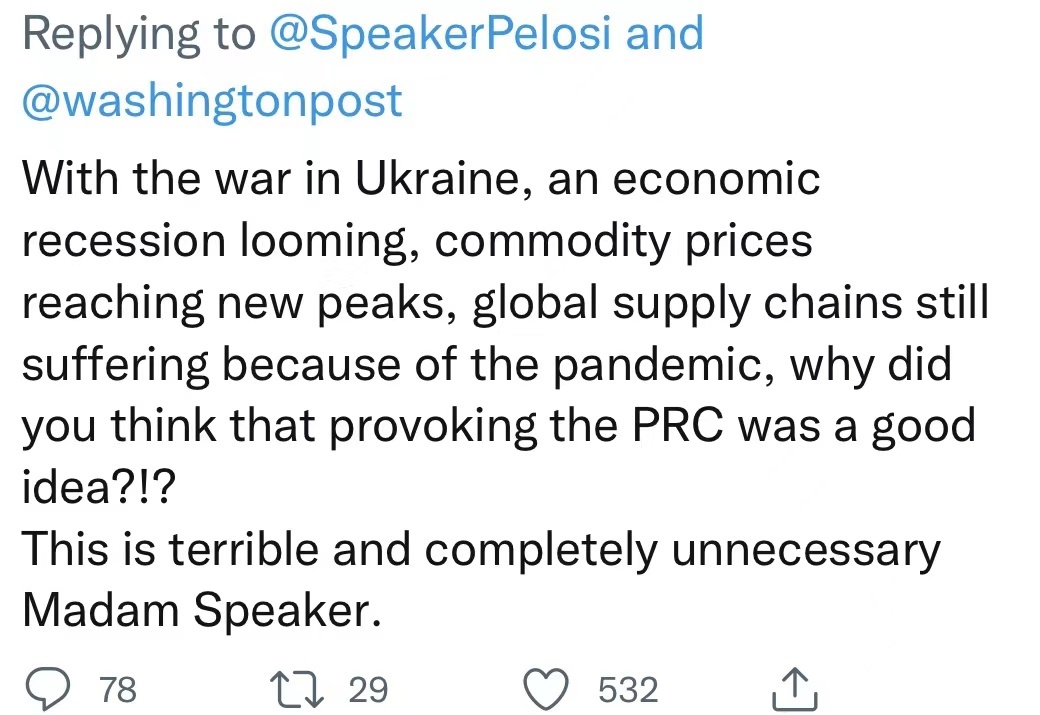Click the like count of 532

[628, 690]
